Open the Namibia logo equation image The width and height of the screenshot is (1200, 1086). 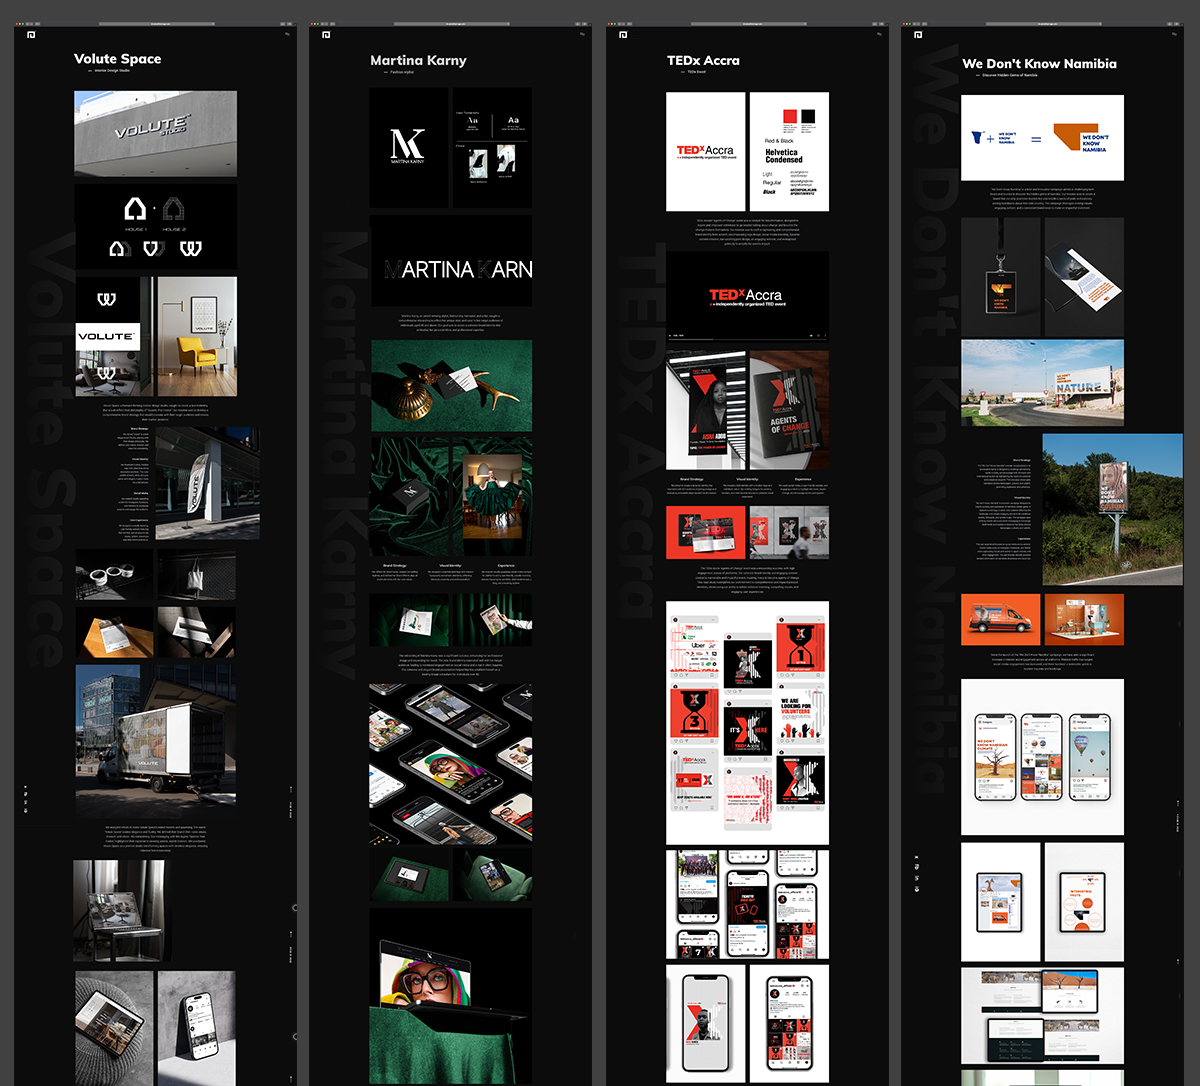[x=1042, y=138]
